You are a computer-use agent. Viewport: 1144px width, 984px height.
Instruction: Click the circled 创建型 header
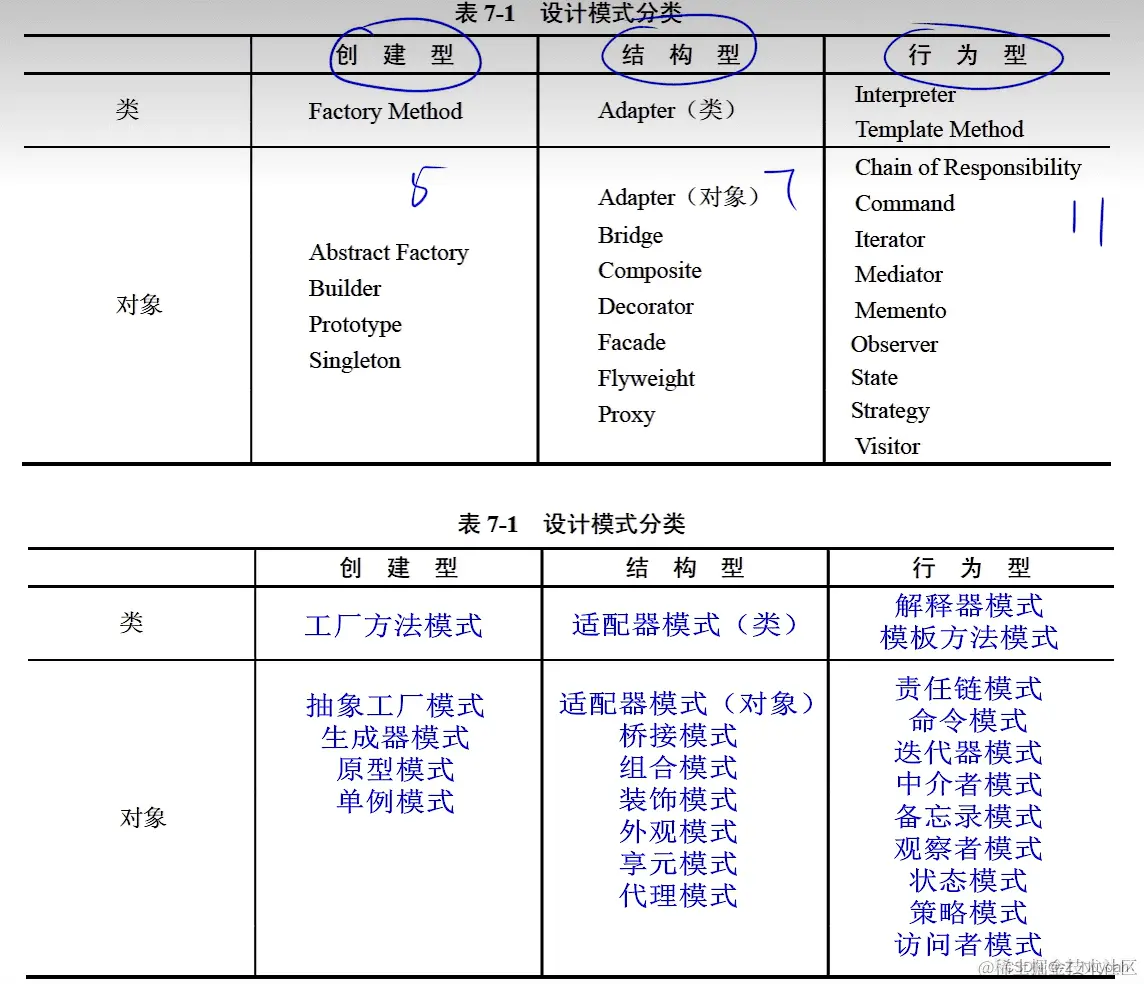pos(404,55)
